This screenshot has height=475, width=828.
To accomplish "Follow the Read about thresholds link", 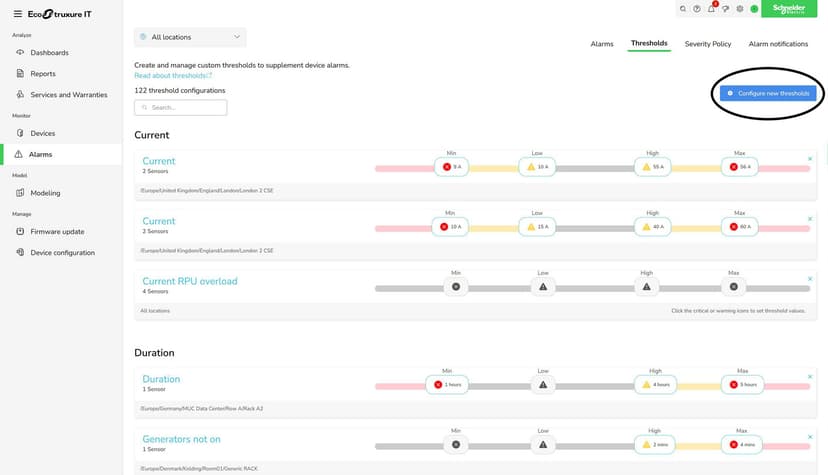I will click(x=173, y=75).
